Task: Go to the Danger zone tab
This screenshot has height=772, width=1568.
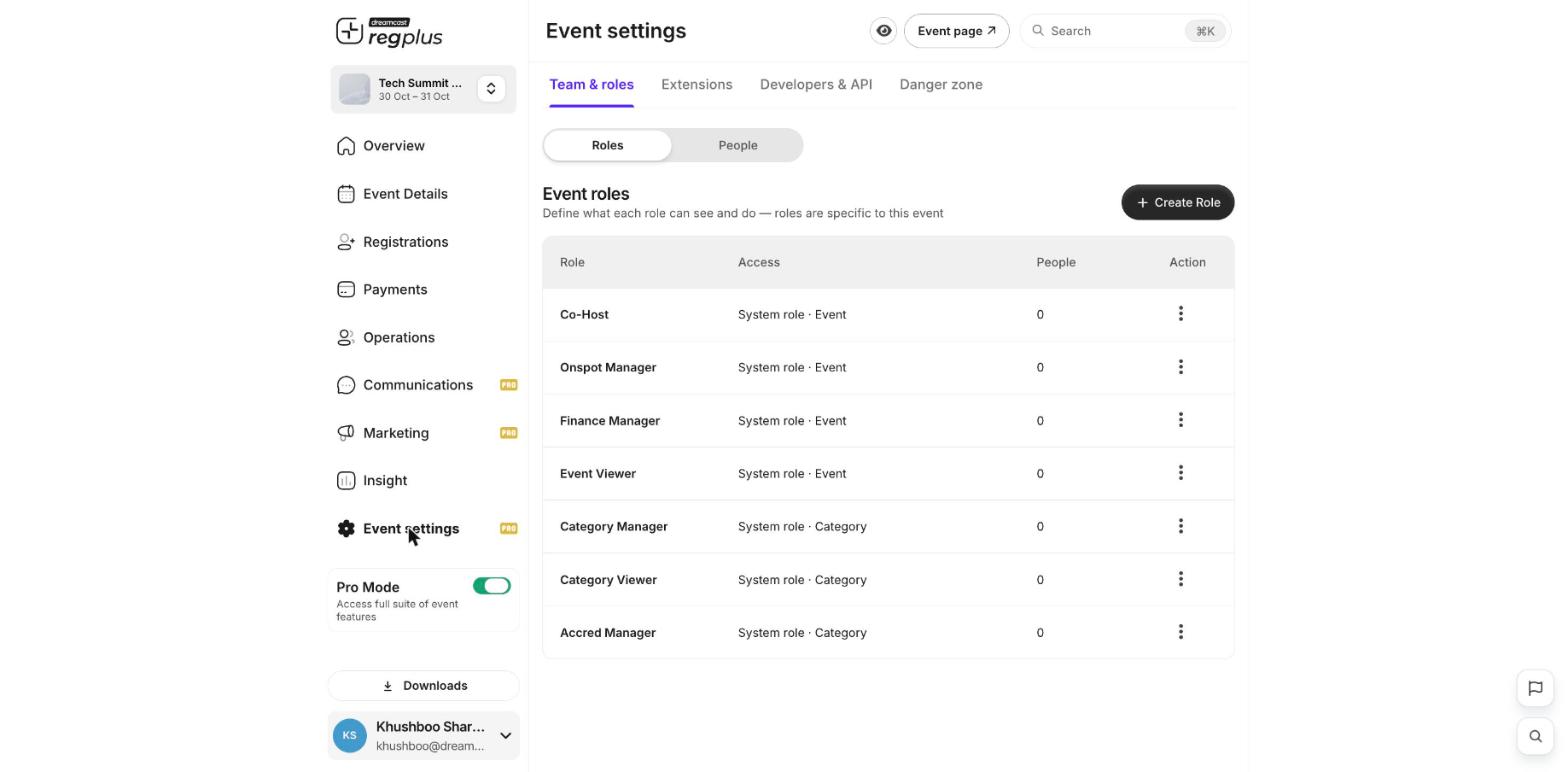Action: click(941, 85)
